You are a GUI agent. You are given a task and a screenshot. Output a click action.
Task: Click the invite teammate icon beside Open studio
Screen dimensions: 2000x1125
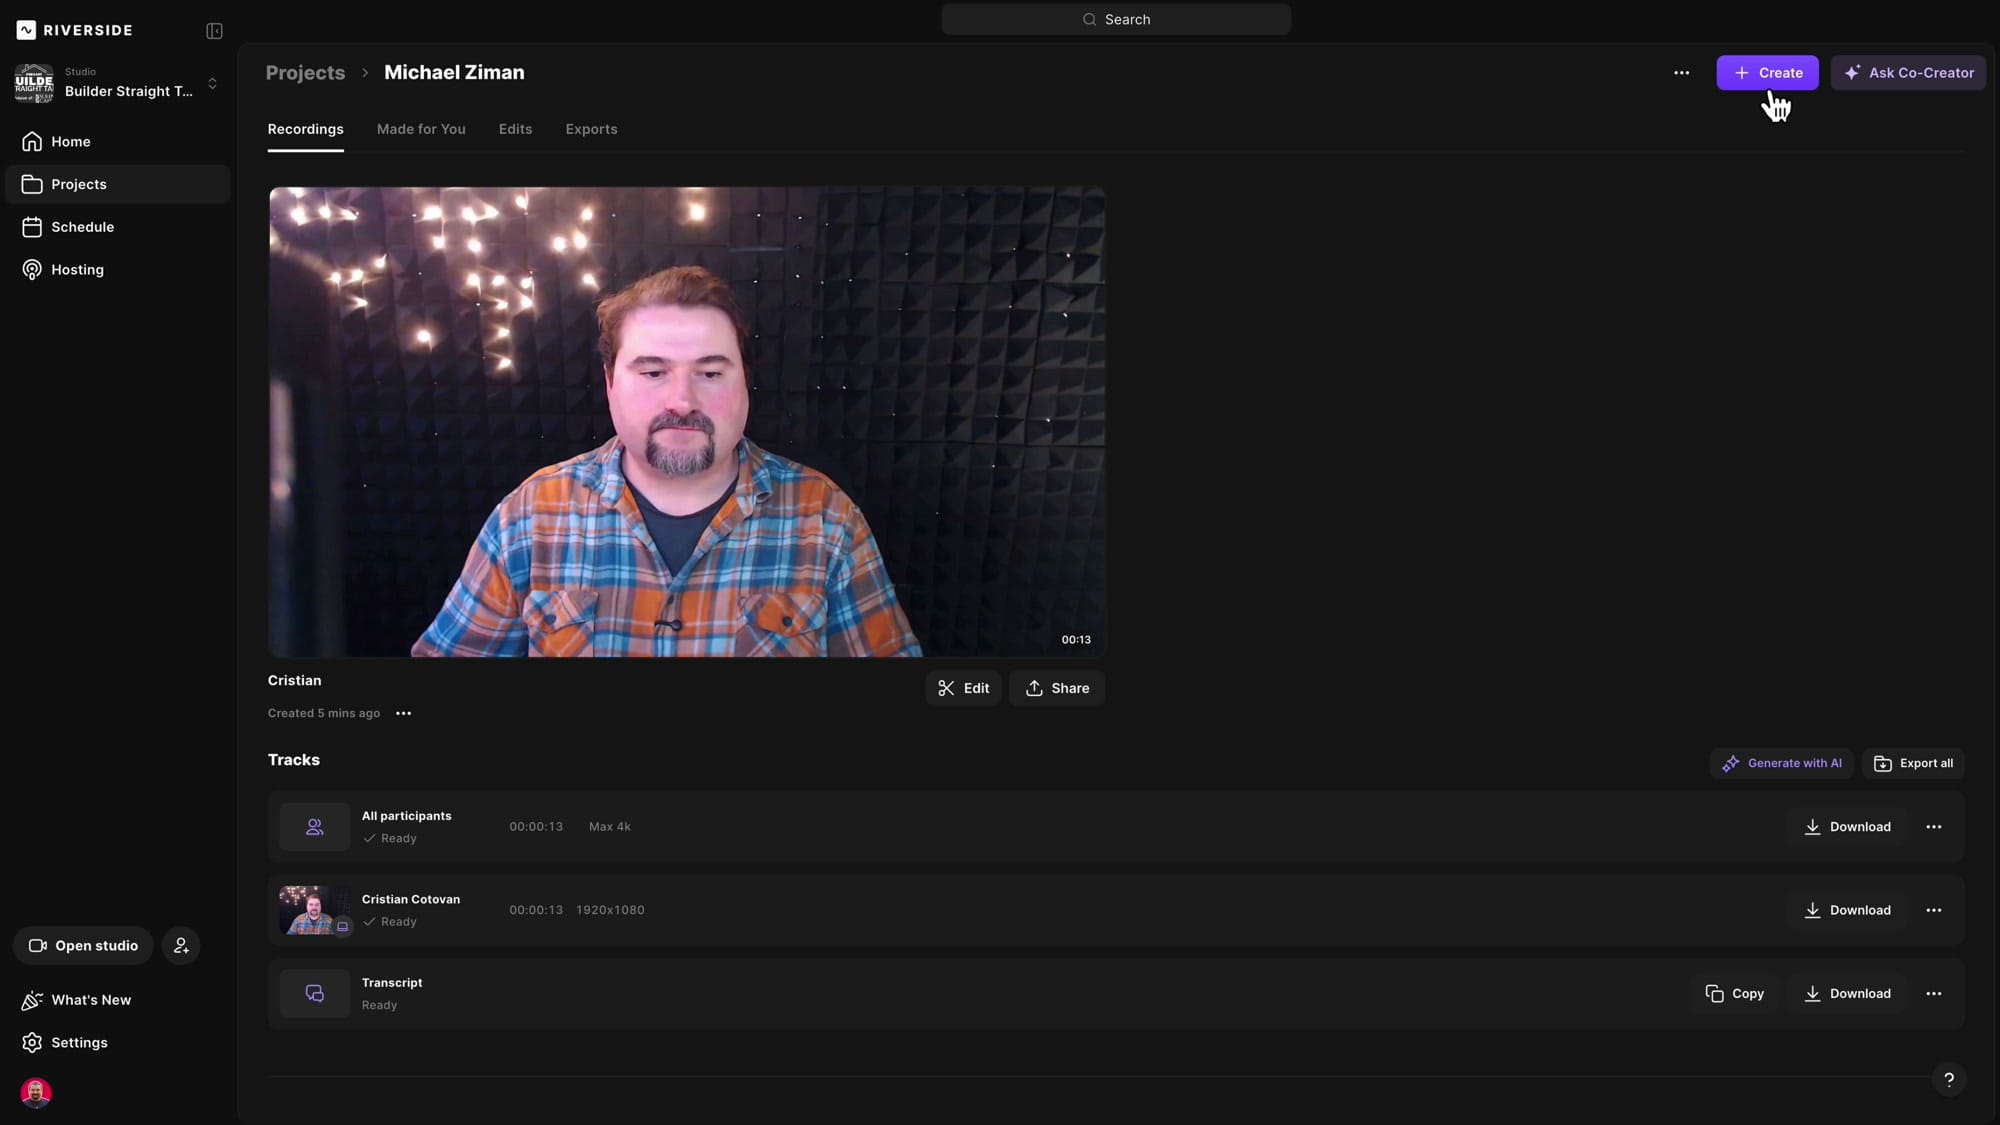coord(181,945)
